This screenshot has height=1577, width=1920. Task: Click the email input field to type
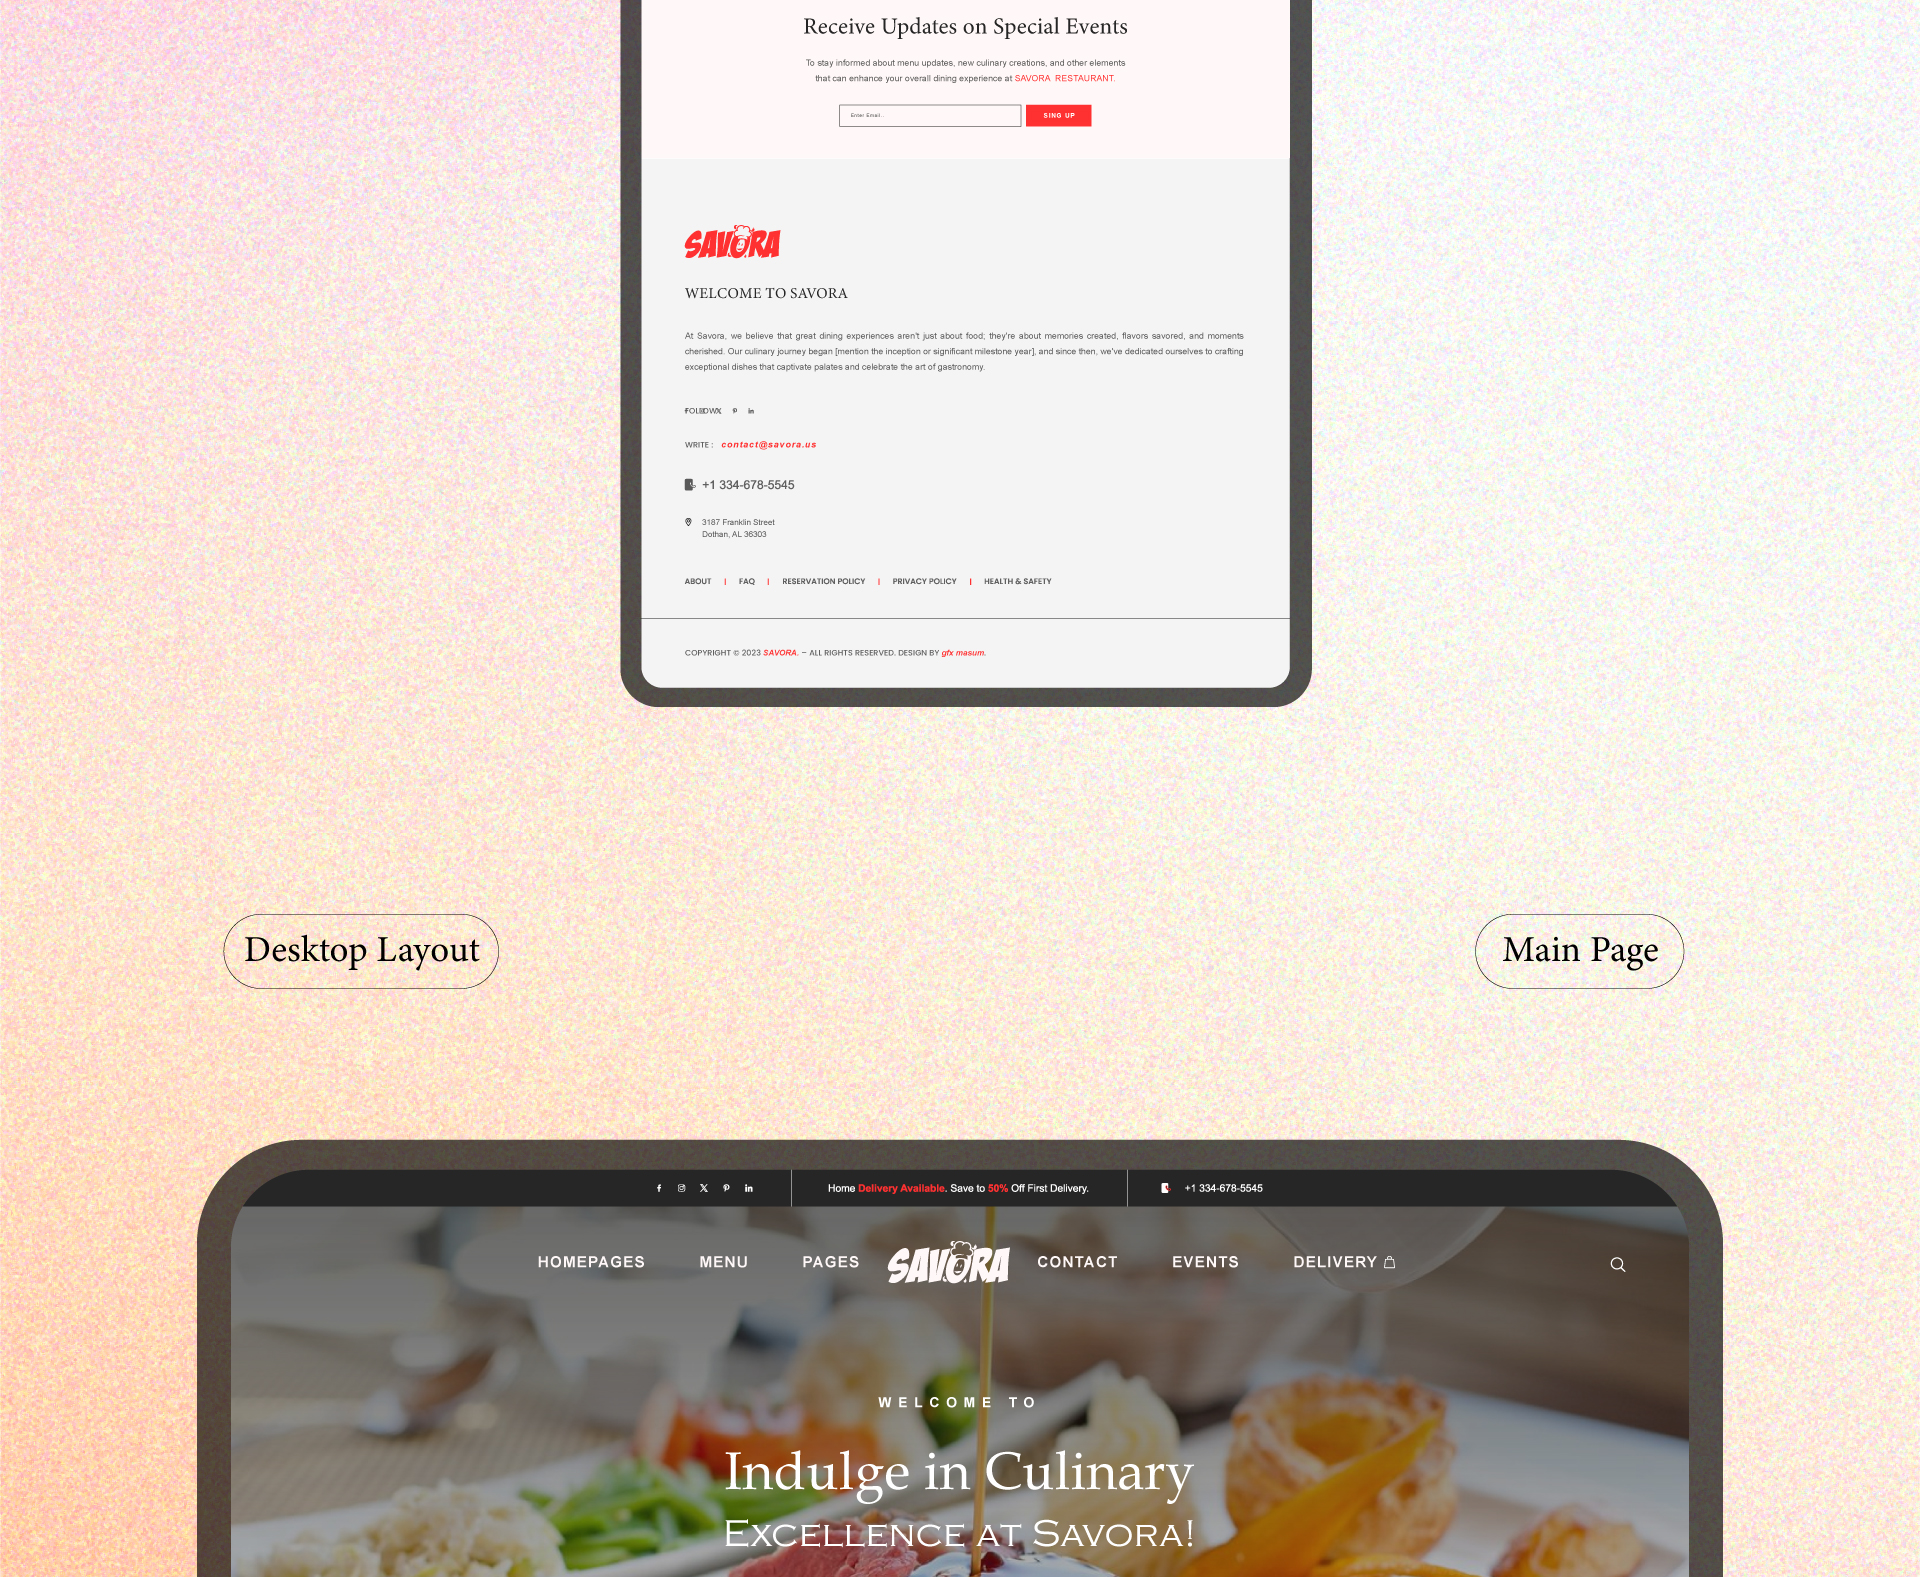point(930,115)
